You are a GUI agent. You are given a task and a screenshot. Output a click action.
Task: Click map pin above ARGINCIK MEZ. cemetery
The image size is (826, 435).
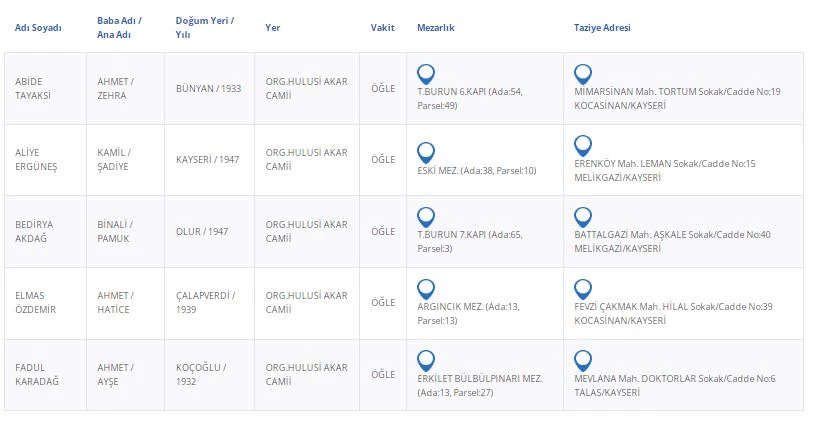click(425, 289)
